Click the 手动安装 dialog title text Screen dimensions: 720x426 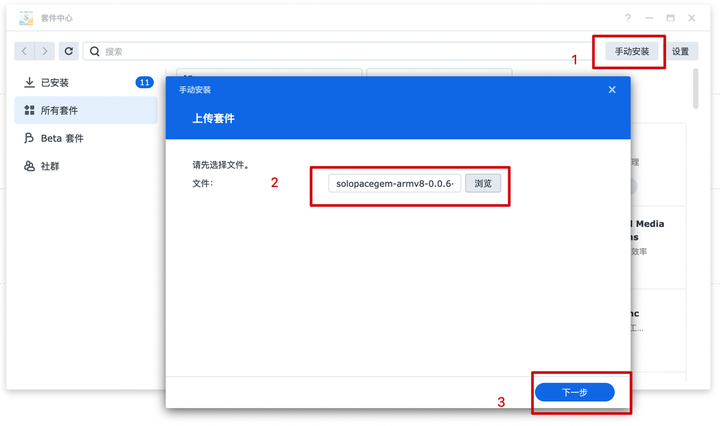click(195, 90)
